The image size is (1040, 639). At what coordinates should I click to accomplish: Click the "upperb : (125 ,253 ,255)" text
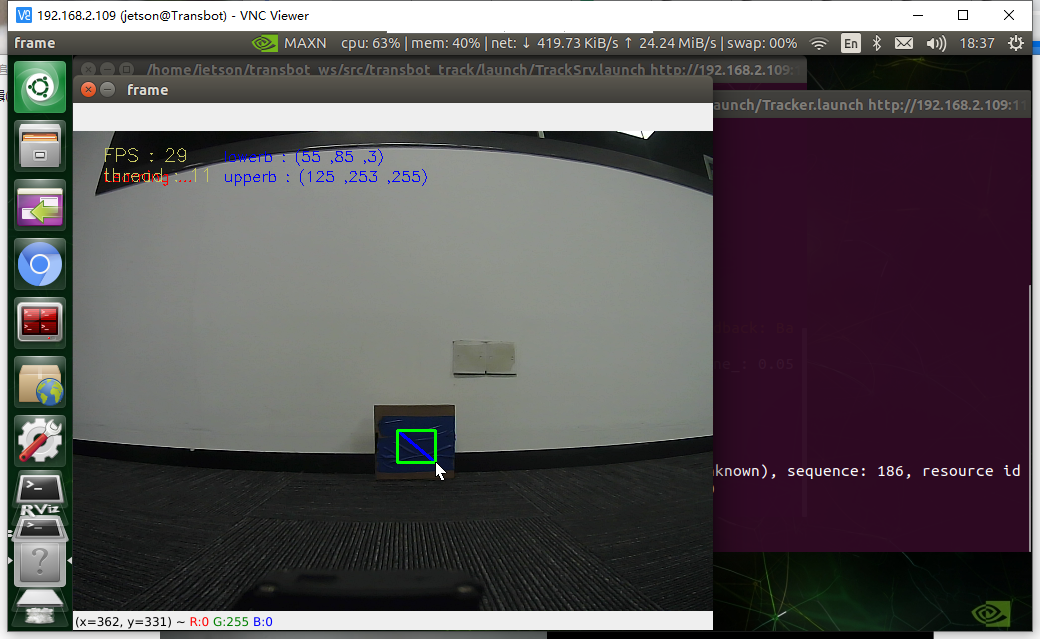tap(326, 177)
